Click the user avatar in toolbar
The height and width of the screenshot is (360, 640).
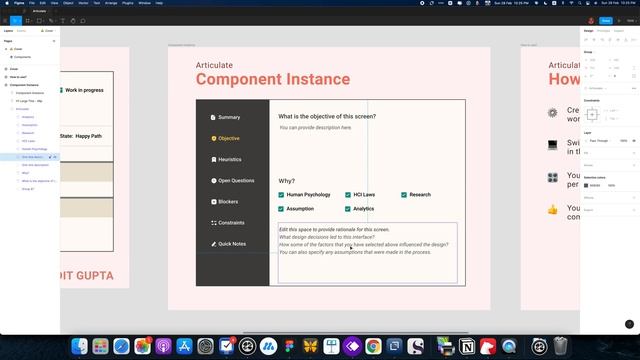(591, 21)
